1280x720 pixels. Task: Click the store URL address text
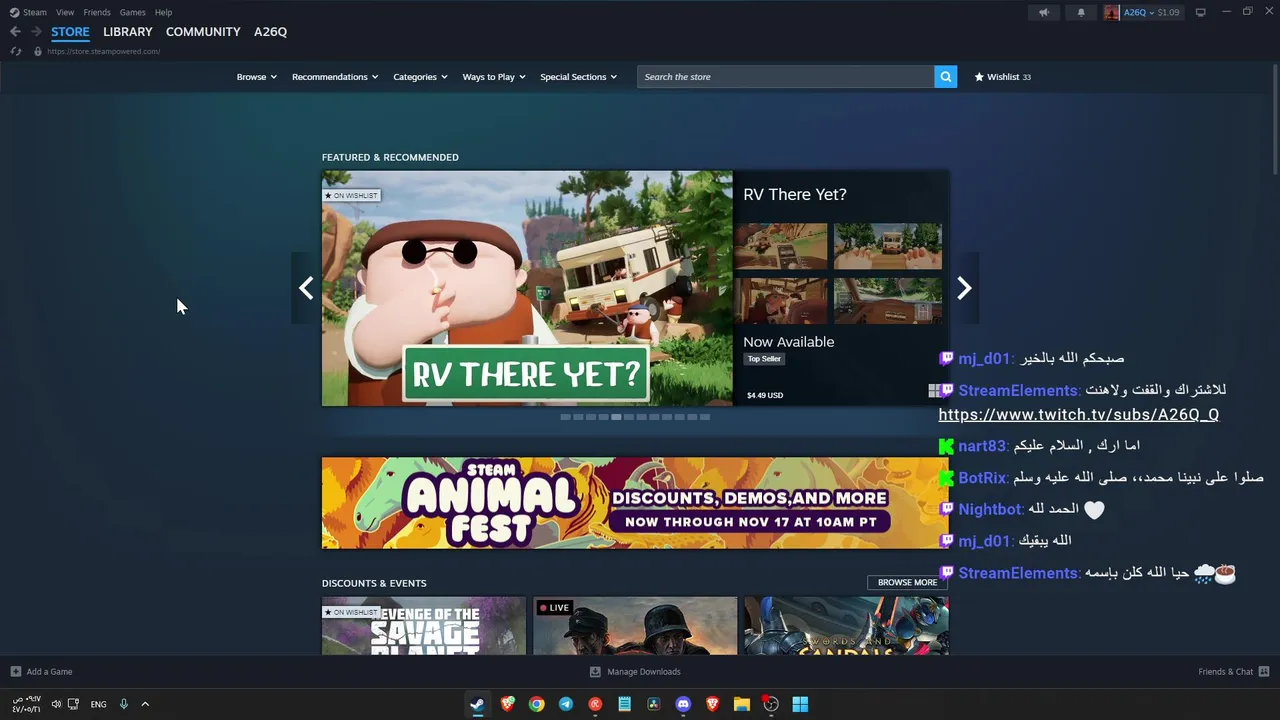[103, 51]
